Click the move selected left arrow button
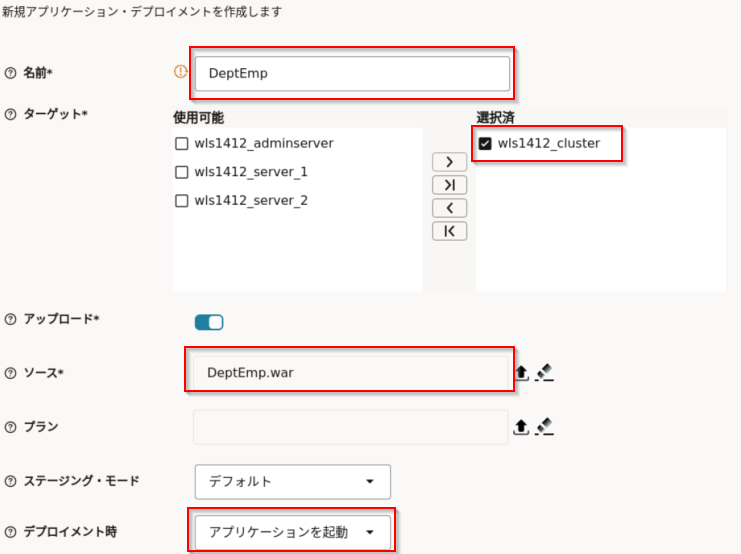741x554 pixels. pos(449,208)
